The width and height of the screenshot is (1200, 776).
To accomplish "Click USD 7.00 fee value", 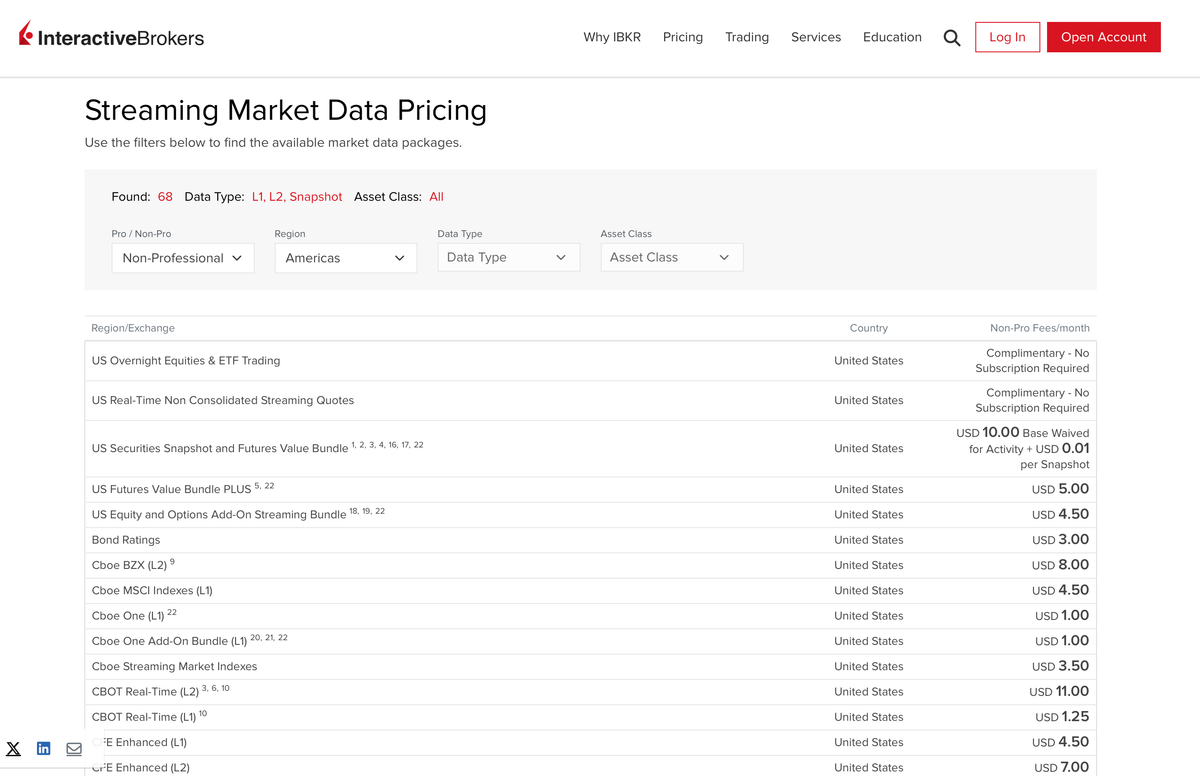I will pyautogui.click(x=1061, y=767).
